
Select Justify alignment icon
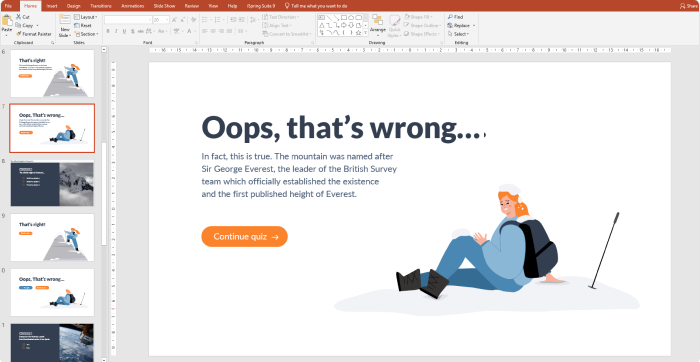[x=229, y=31]
